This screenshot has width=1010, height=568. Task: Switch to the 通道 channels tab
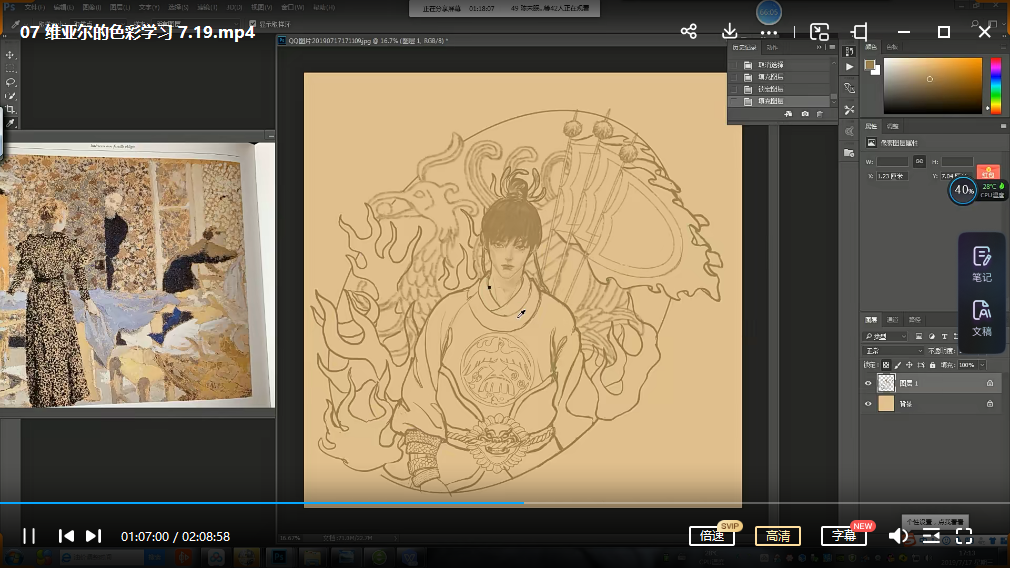(x=893, y=319)
